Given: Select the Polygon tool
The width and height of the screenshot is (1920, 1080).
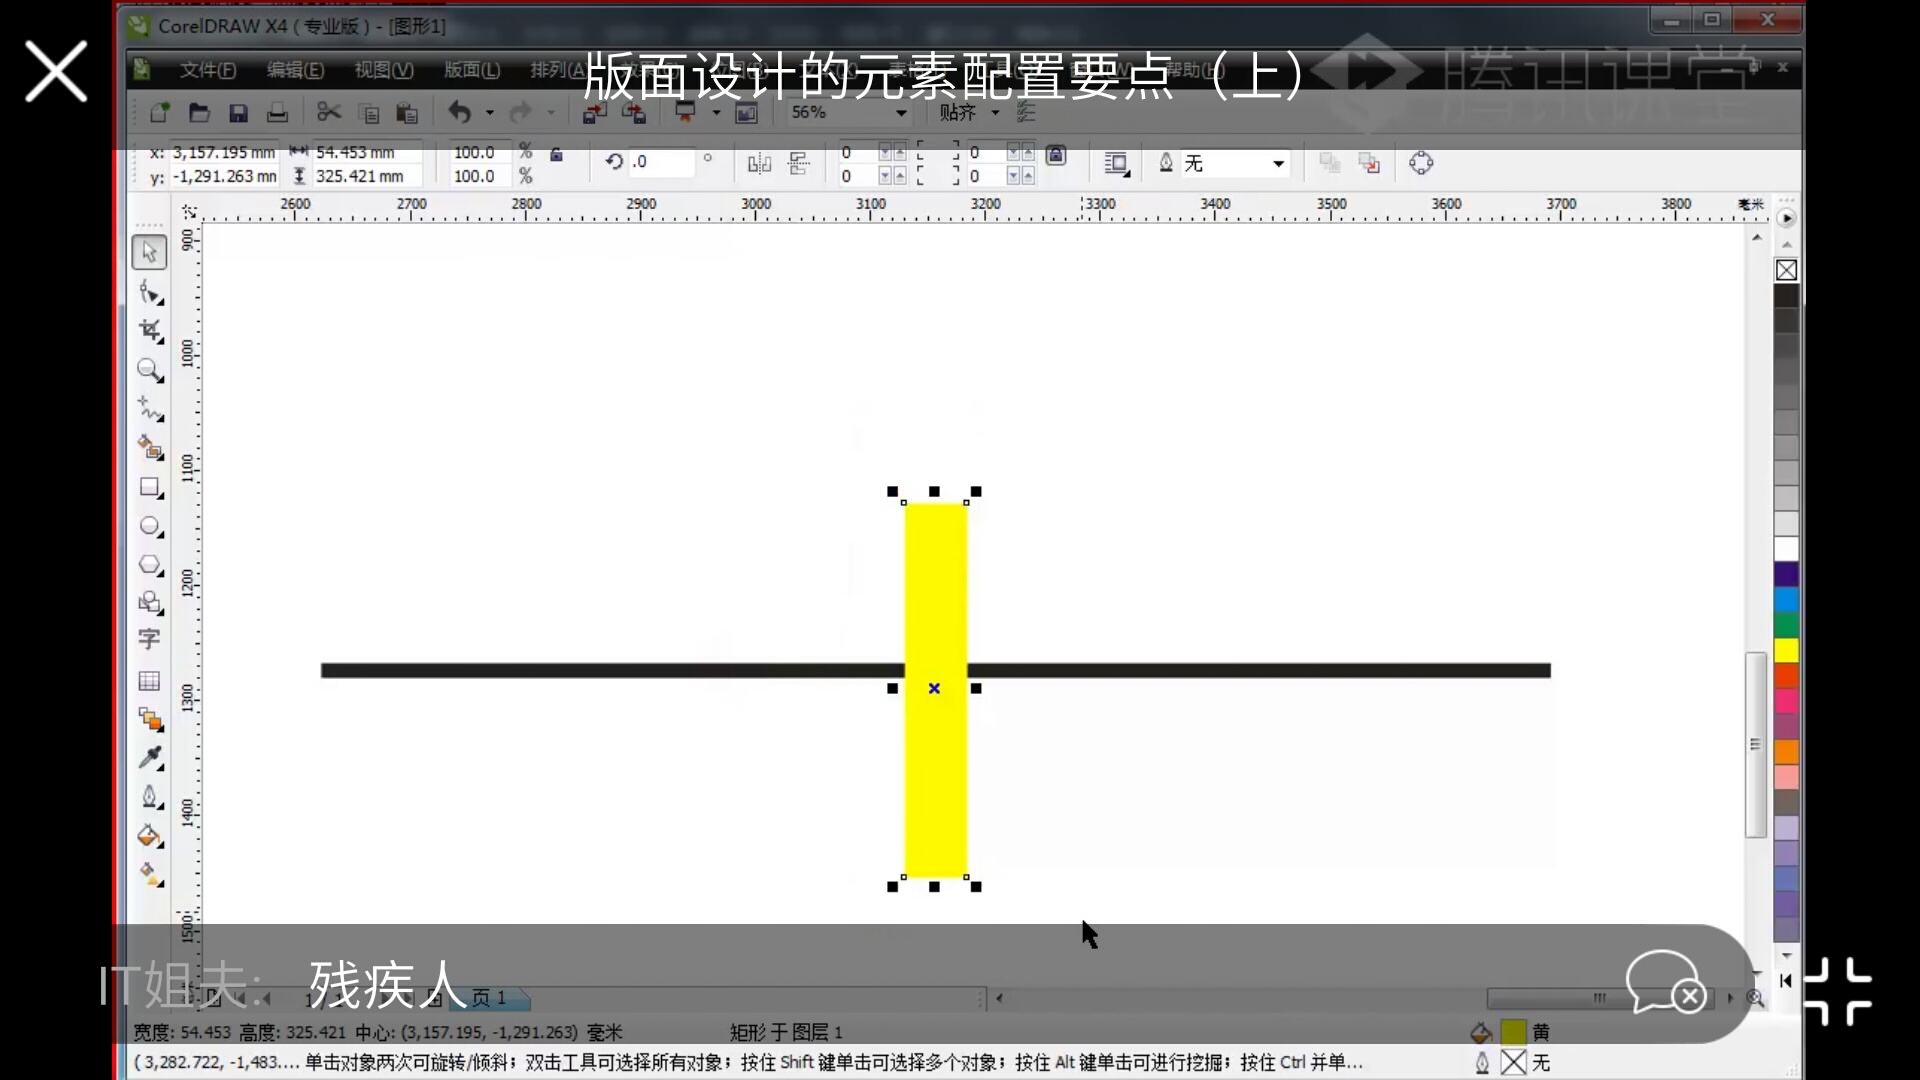Looking at the screenshot, I should pyautogui.click(x=150, y=566).
